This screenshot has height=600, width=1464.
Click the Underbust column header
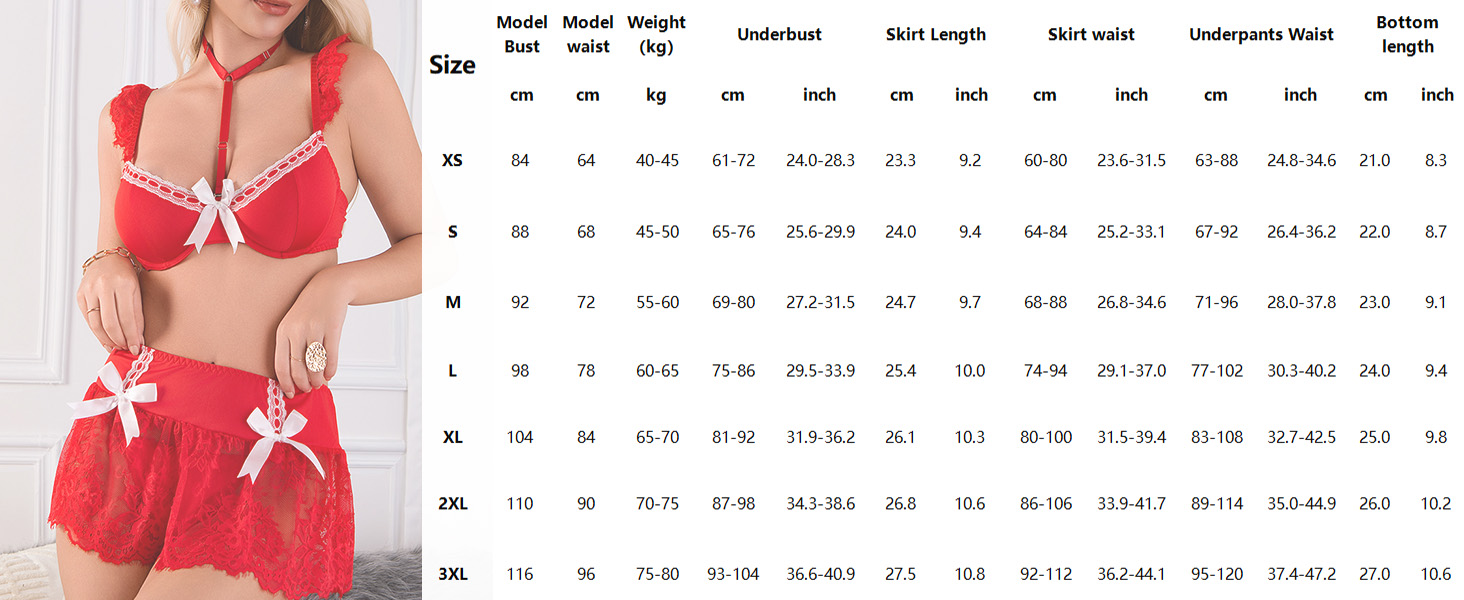pyautogui.click(x=779, y=35)
